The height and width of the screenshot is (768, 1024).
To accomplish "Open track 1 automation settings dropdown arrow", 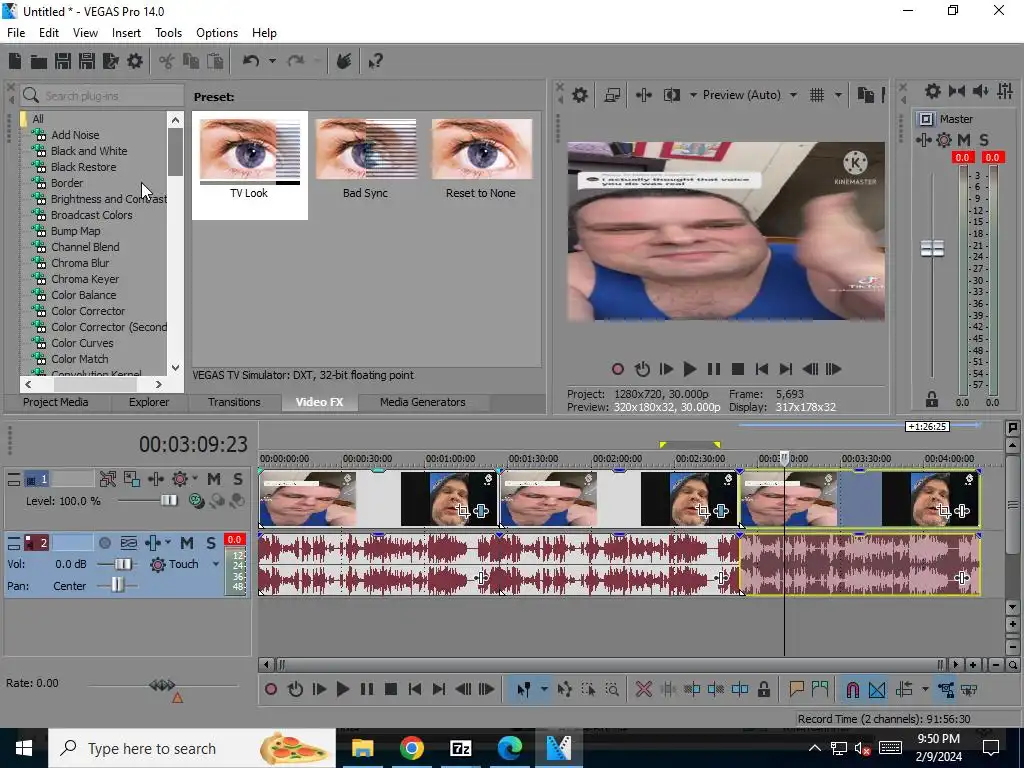I will click(195, 479).
